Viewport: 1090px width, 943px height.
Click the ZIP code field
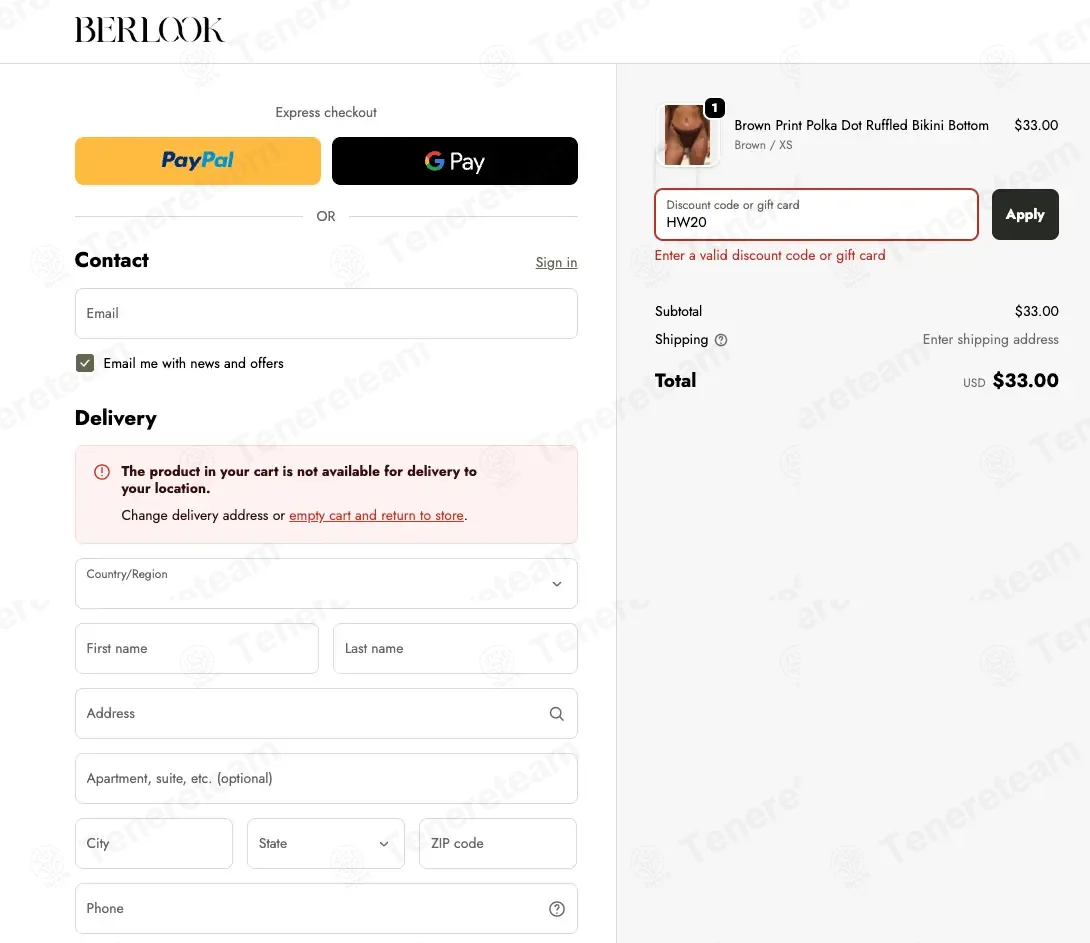point(498,844)
